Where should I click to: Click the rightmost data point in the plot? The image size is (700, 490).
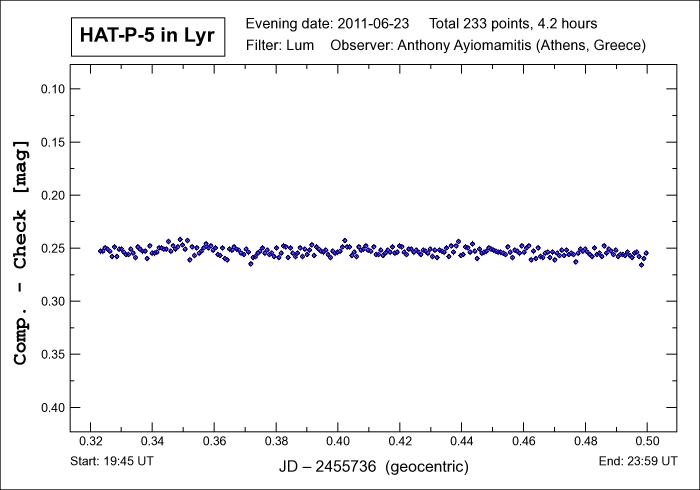pyautogui.click(x=646, y=253)
